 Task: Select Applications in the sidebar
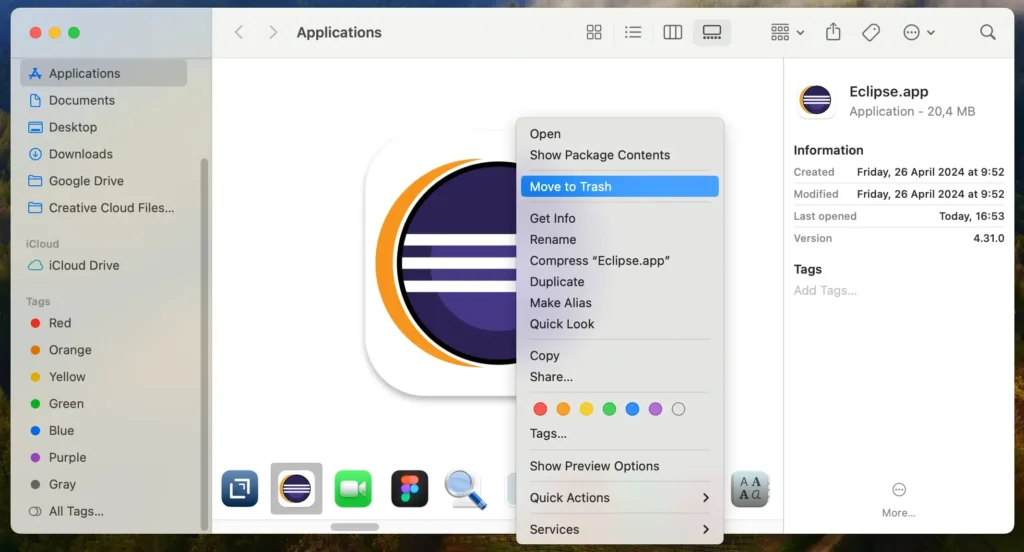pyautogui.click(x=104, y=73)
